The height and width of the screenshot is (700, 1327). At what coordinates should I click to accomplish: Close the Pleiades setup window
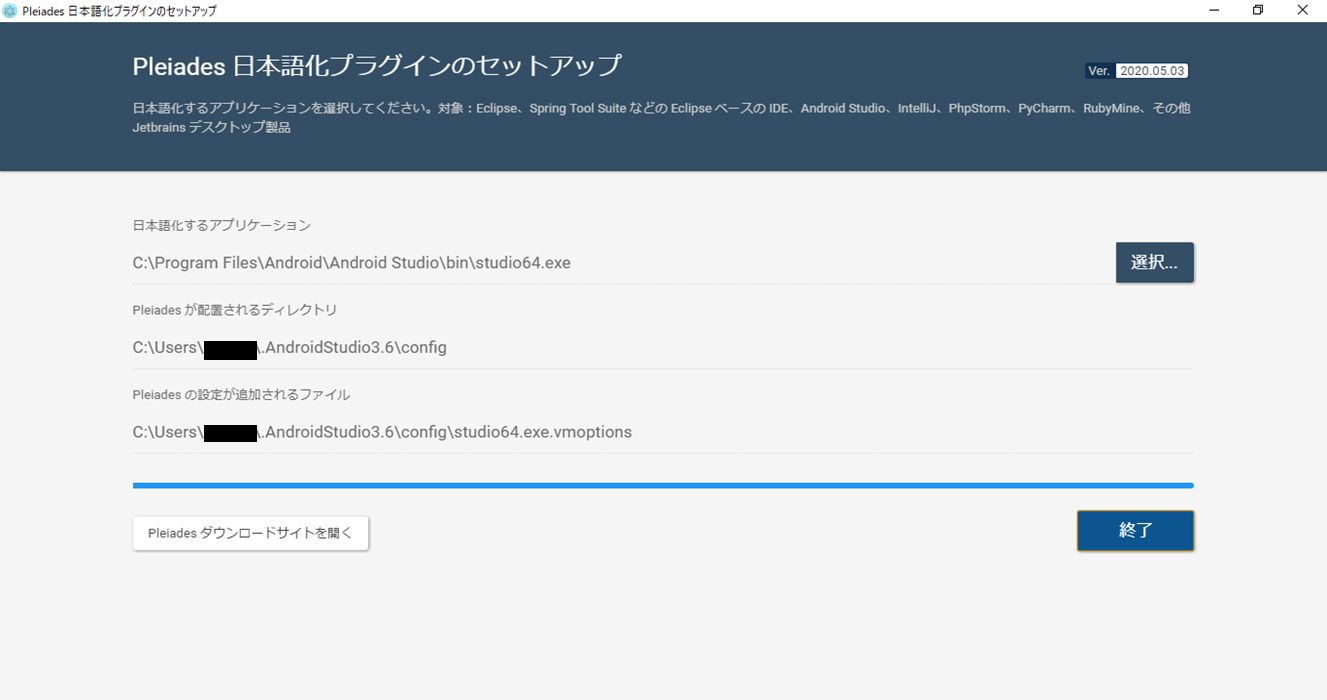1303,10
